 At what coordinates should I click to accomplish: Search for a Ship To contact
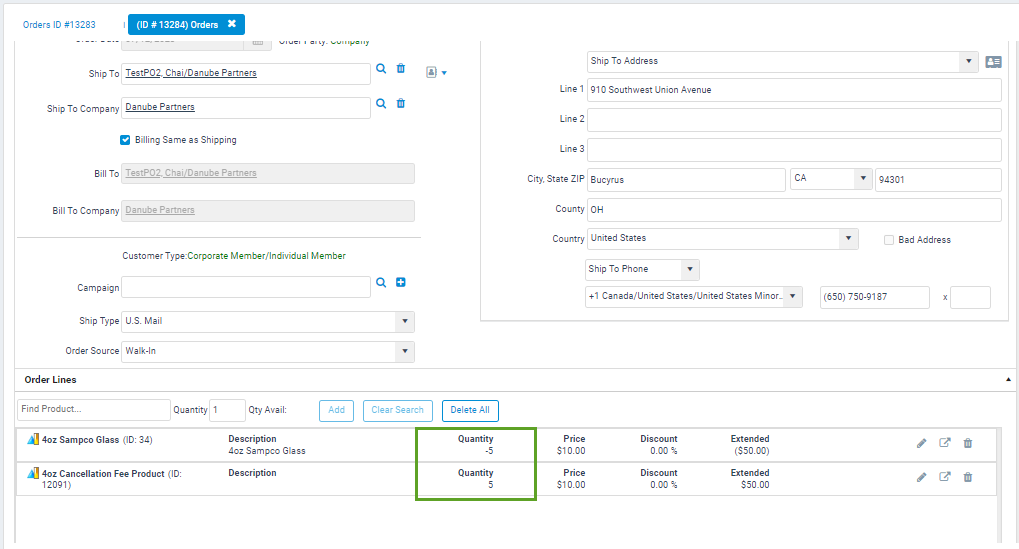coord(381,68)
